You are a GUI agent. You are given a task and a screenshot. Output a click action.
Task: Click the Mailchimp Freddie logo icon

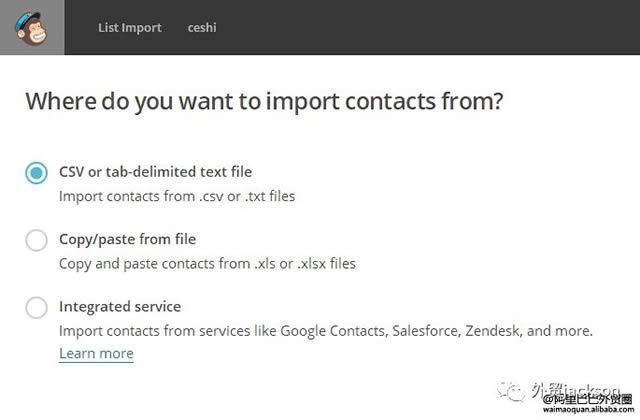[32, 27]
